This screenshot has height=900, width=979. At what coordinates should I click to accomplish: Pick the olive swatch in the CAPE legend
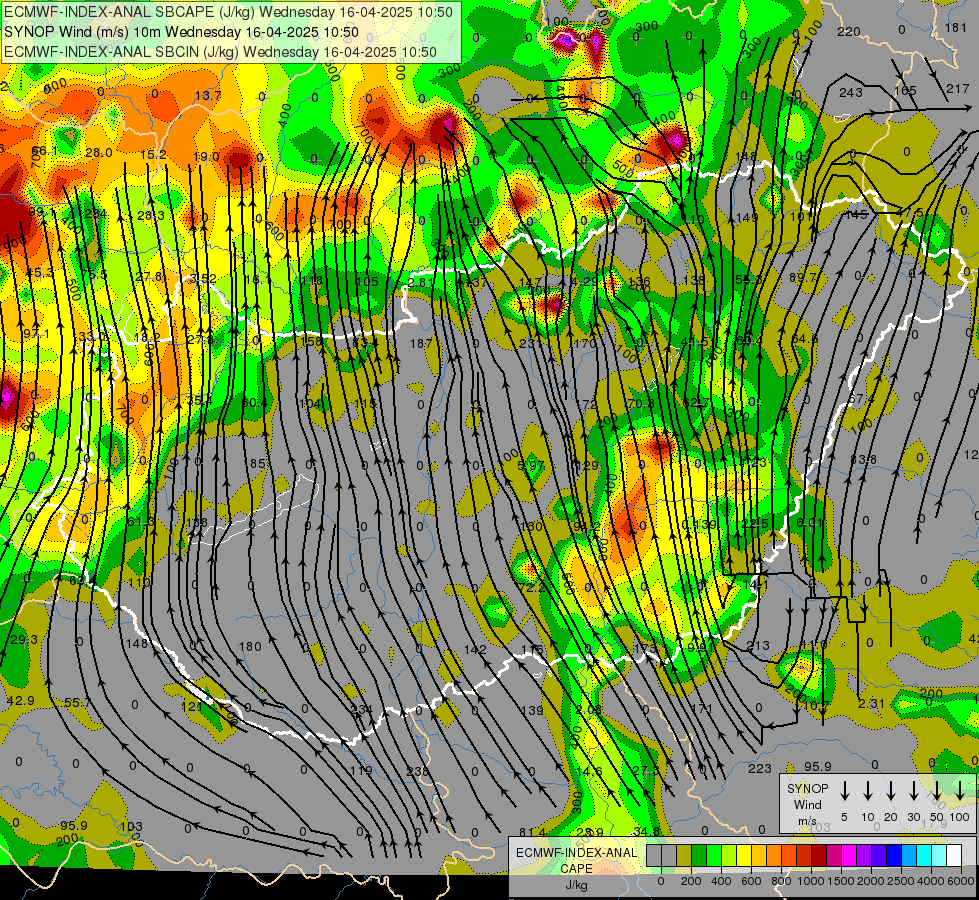684,855
